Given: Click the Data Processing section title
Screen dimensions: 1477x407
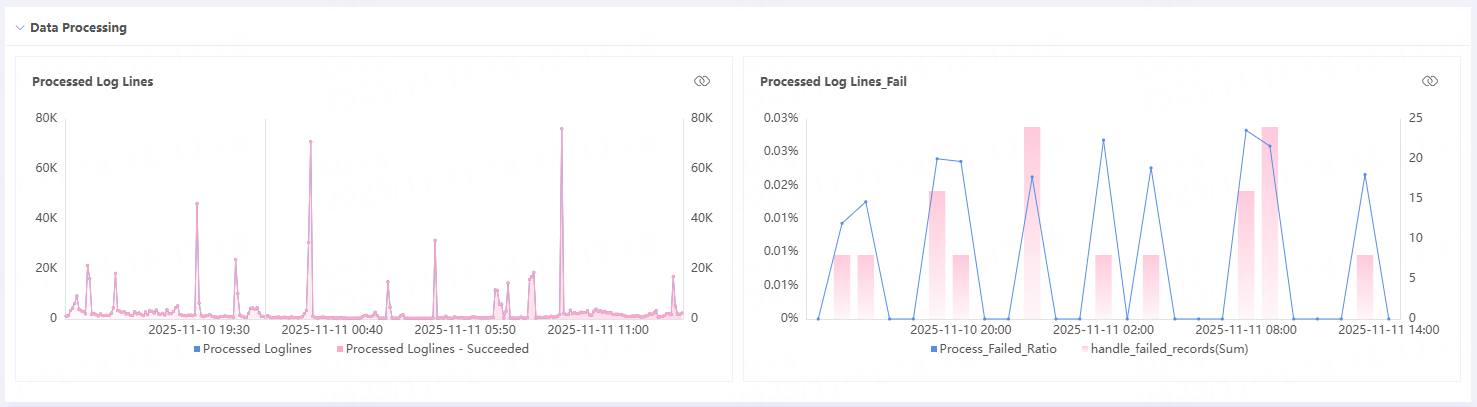Looking at the screenshot, I should click(x=78, y=28).
